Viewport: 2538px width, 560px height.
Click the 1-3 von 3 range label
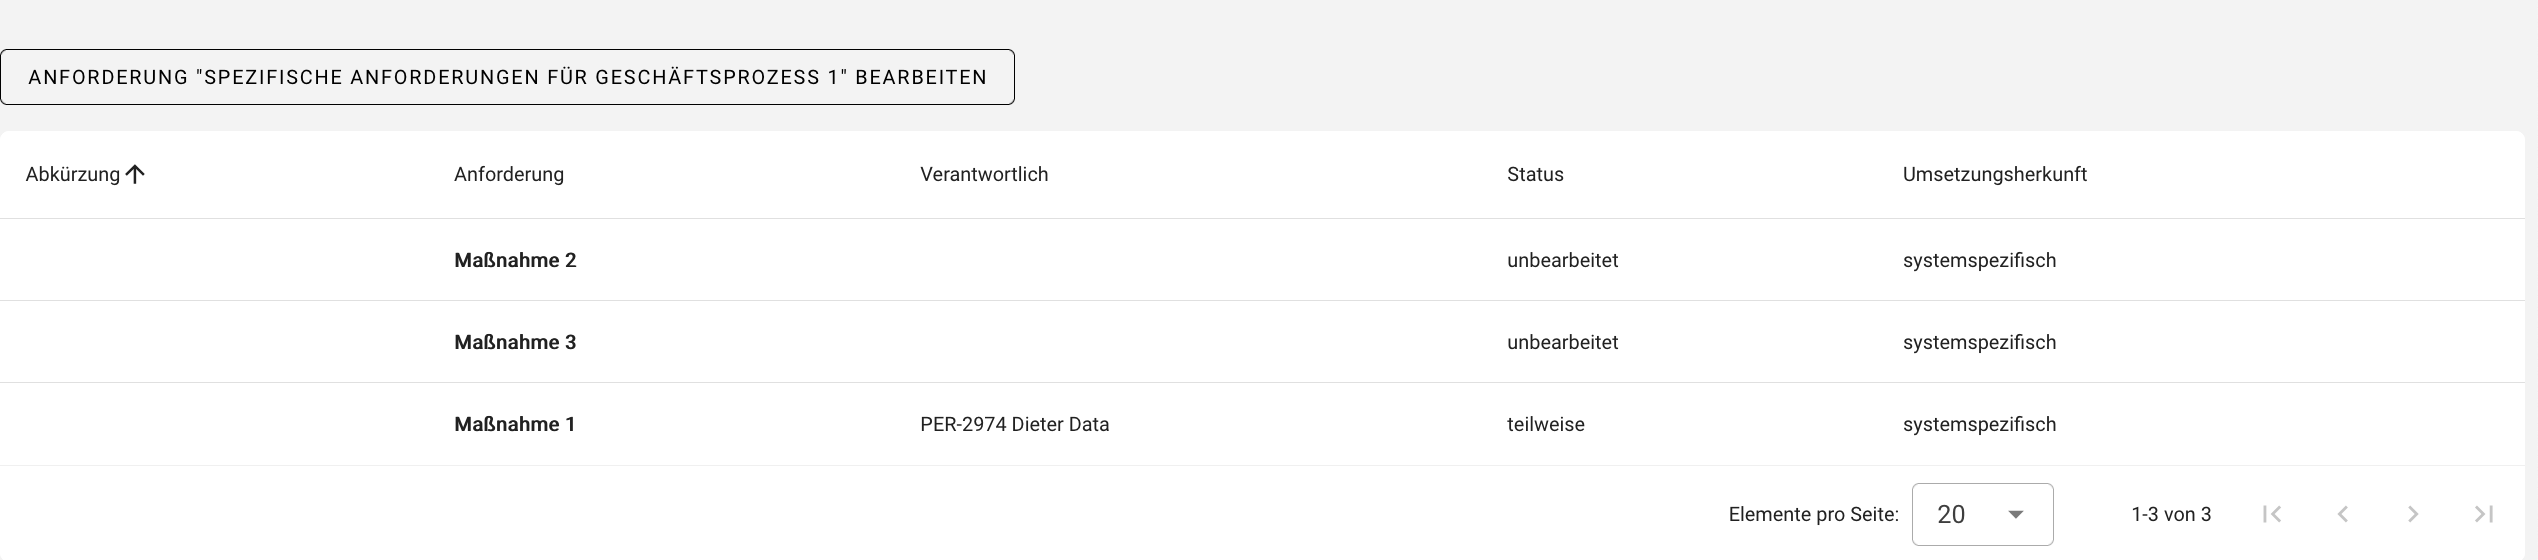(2171, 515)
